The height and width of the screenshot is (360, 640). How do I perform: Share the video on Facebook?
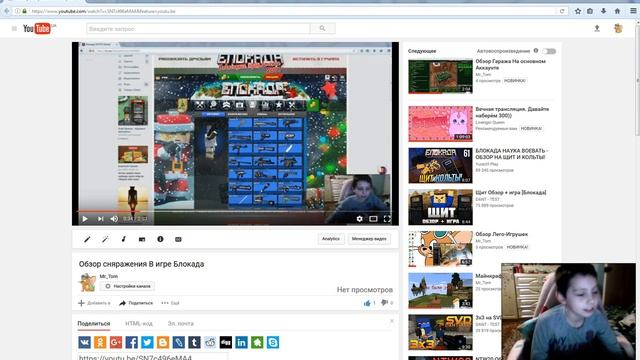coord(131,342)
